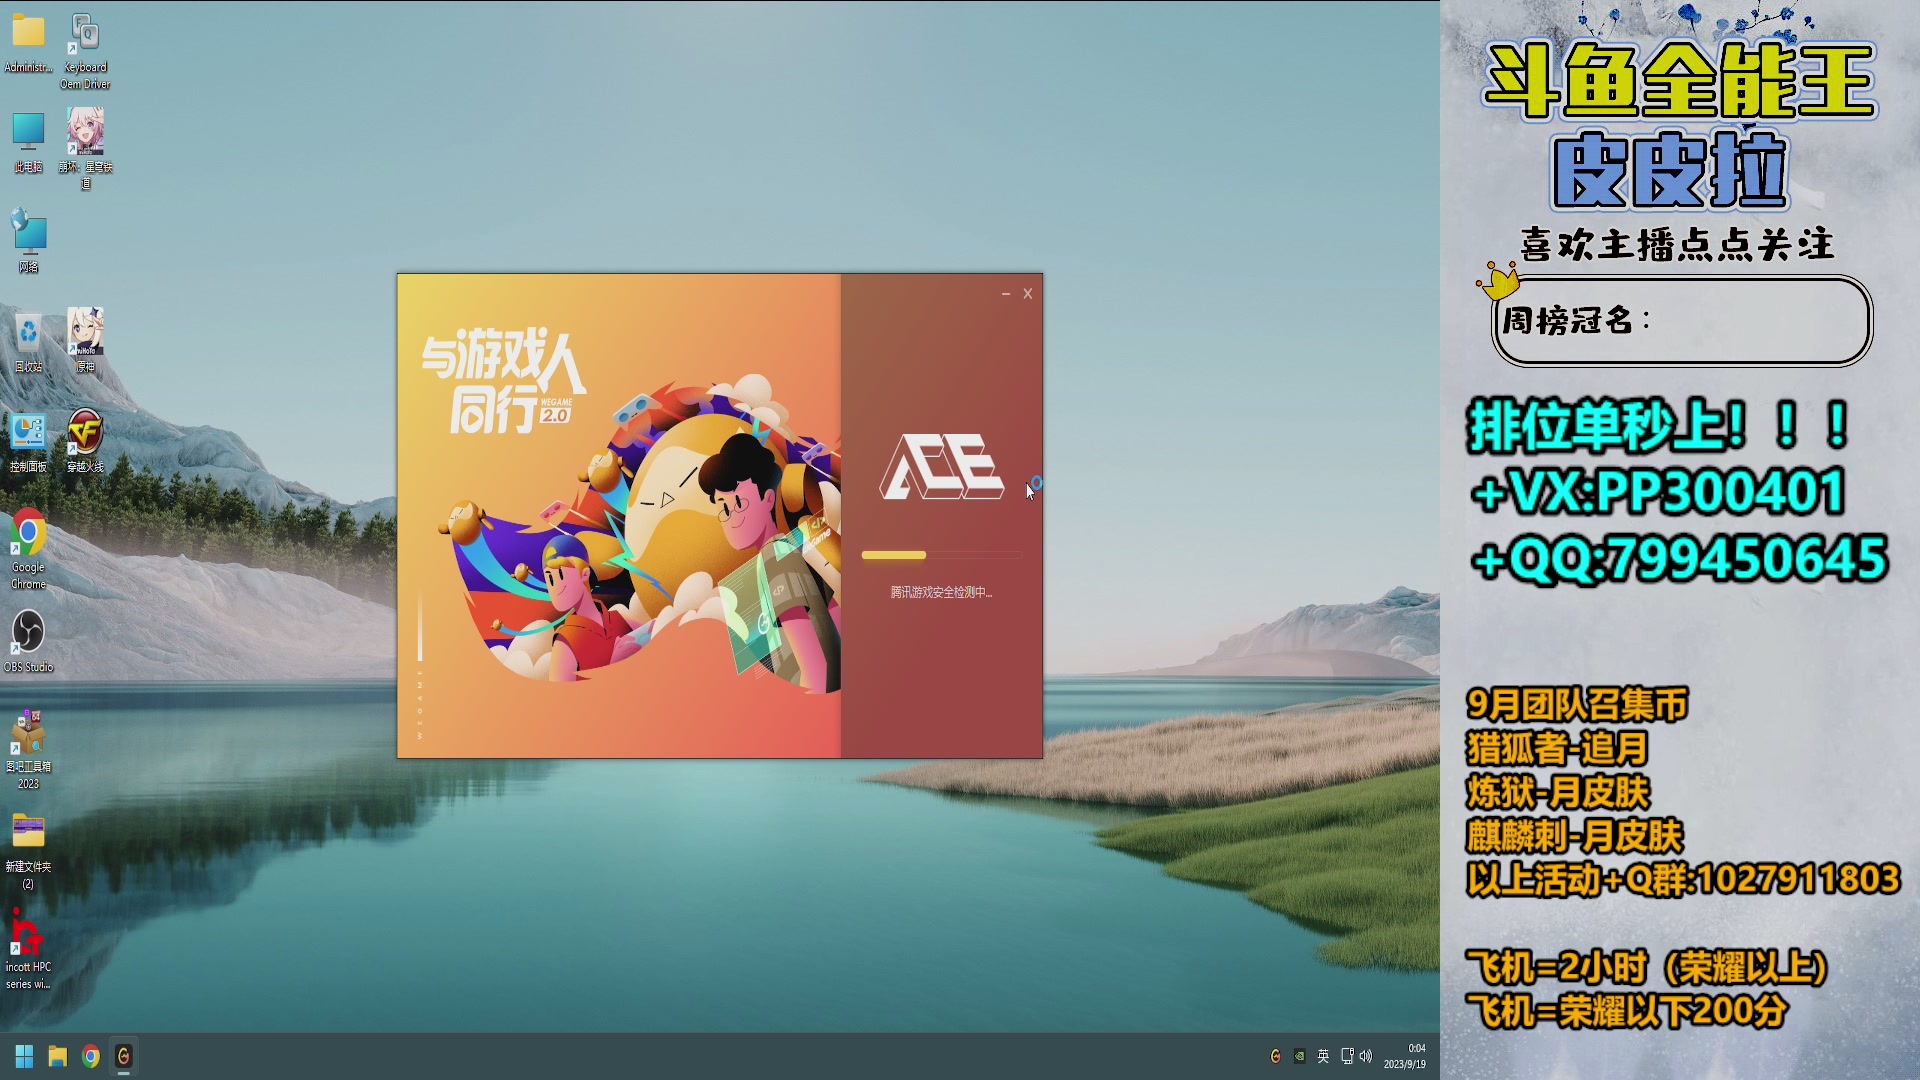Launch Google Chrome from the taskbar
Screen dimensions: 1920x1080
tap(91, 1055)
